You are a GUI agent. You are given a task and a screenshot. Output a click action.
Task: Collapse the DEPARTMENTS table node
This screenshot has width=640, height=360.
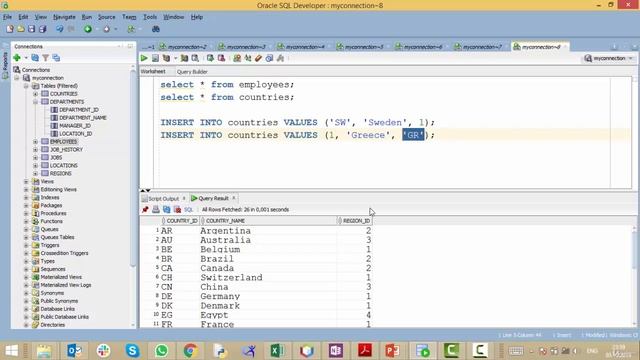coord(36,102)
